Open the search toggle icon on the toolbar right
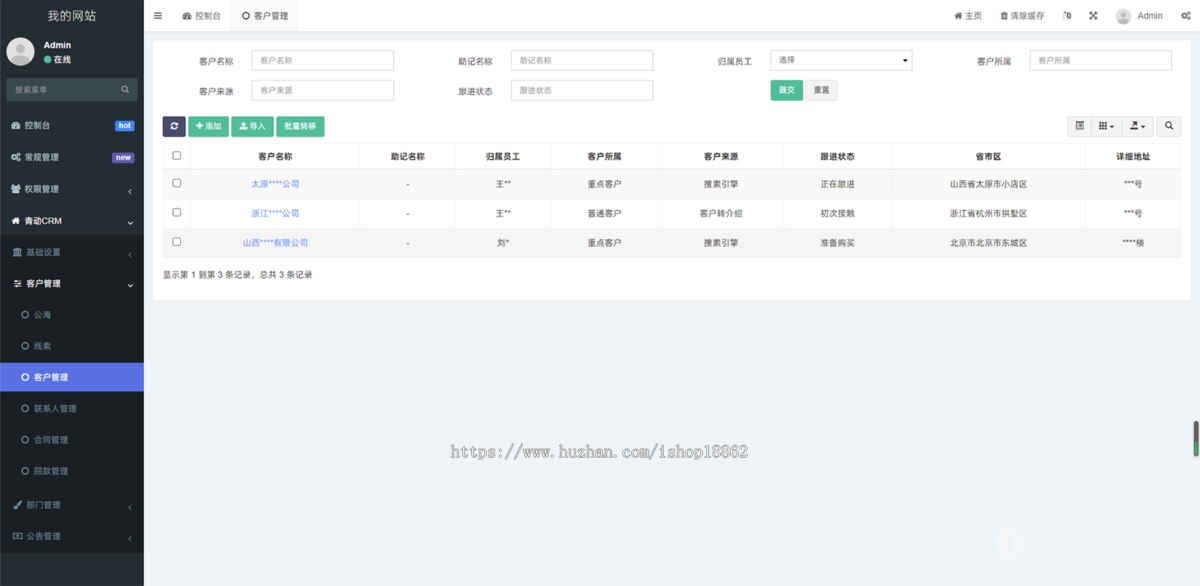Image resolution: width=1200 pixels, height=586 pixels. click(x=1168, y=126)
